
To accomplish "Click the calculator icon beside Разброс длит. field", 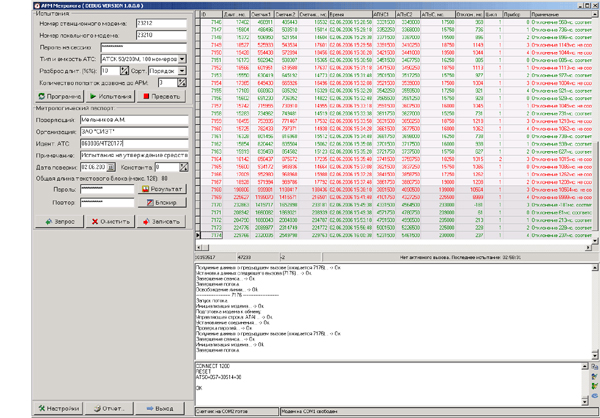I will click(x=124, y=71).
